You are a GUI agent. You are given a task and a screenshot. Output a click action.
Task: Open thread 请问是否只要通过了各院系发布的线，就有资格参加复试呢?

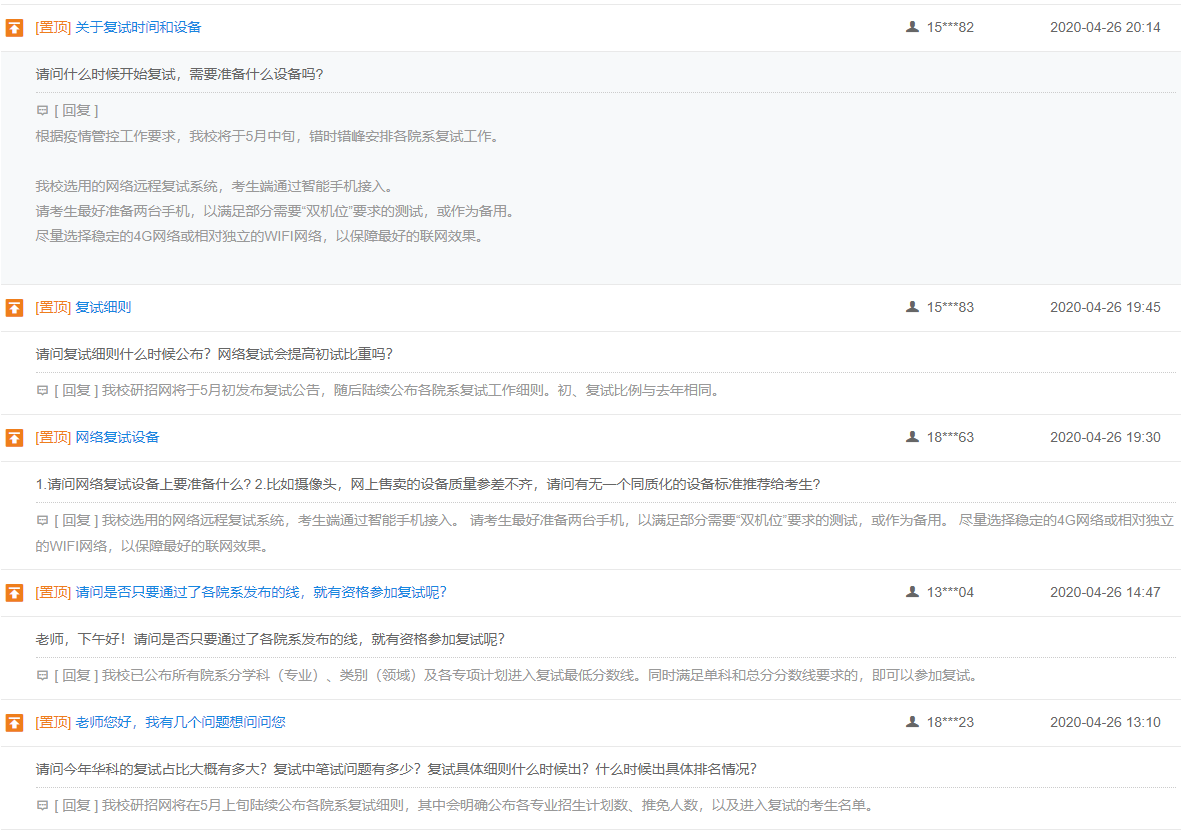pos(260,592)
